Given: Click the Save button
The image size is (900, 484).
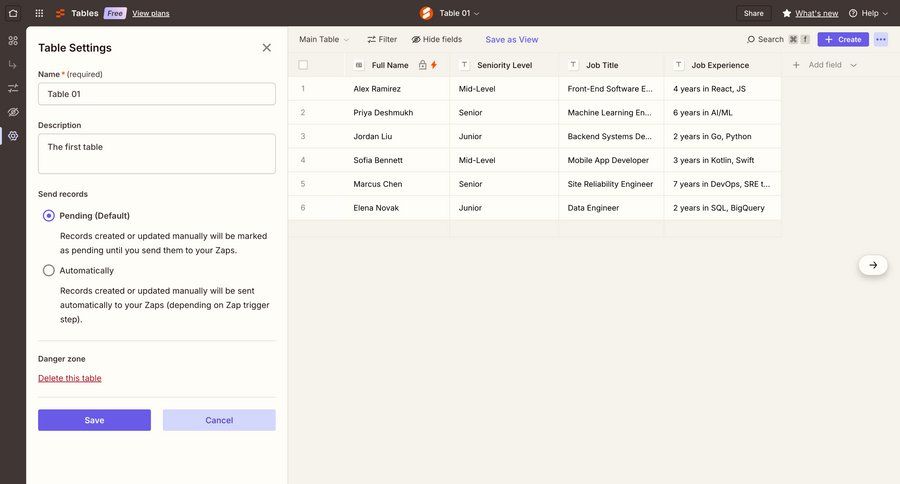Looking at the screenshot, I should point(94,420).
